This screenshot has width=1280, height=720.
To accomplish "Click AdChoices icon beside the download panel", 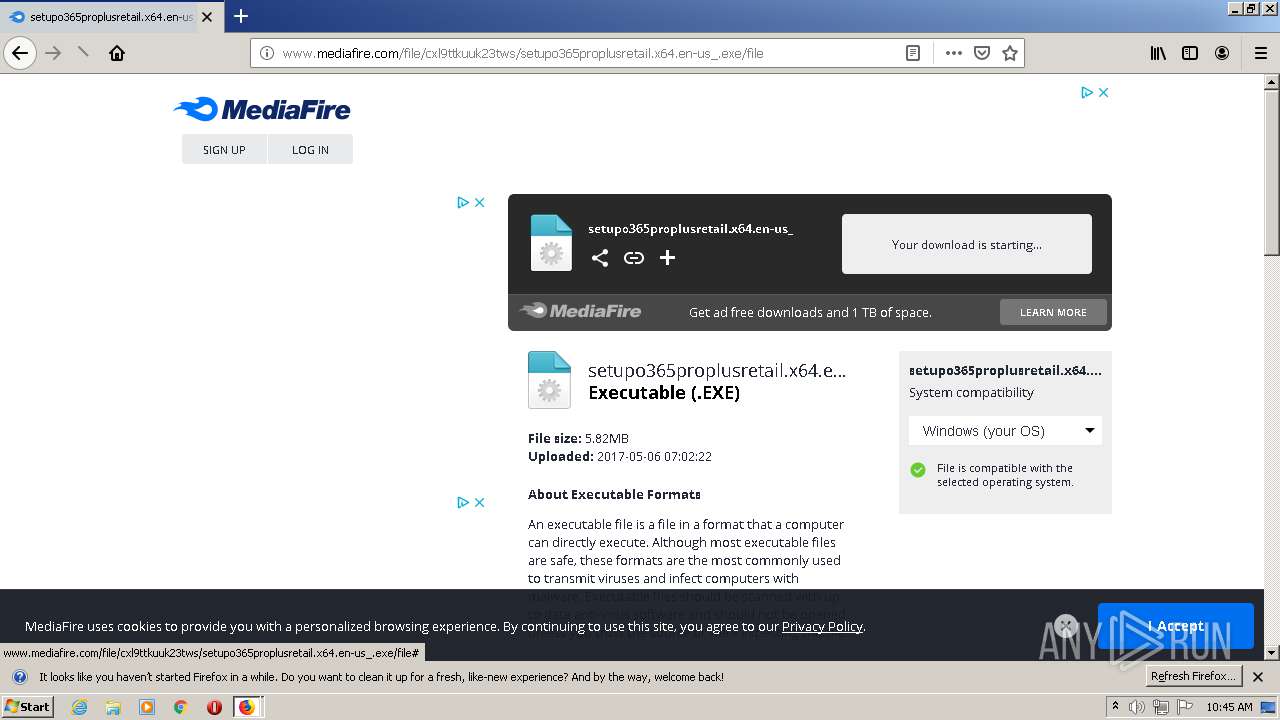I will [x=463, y=202].
